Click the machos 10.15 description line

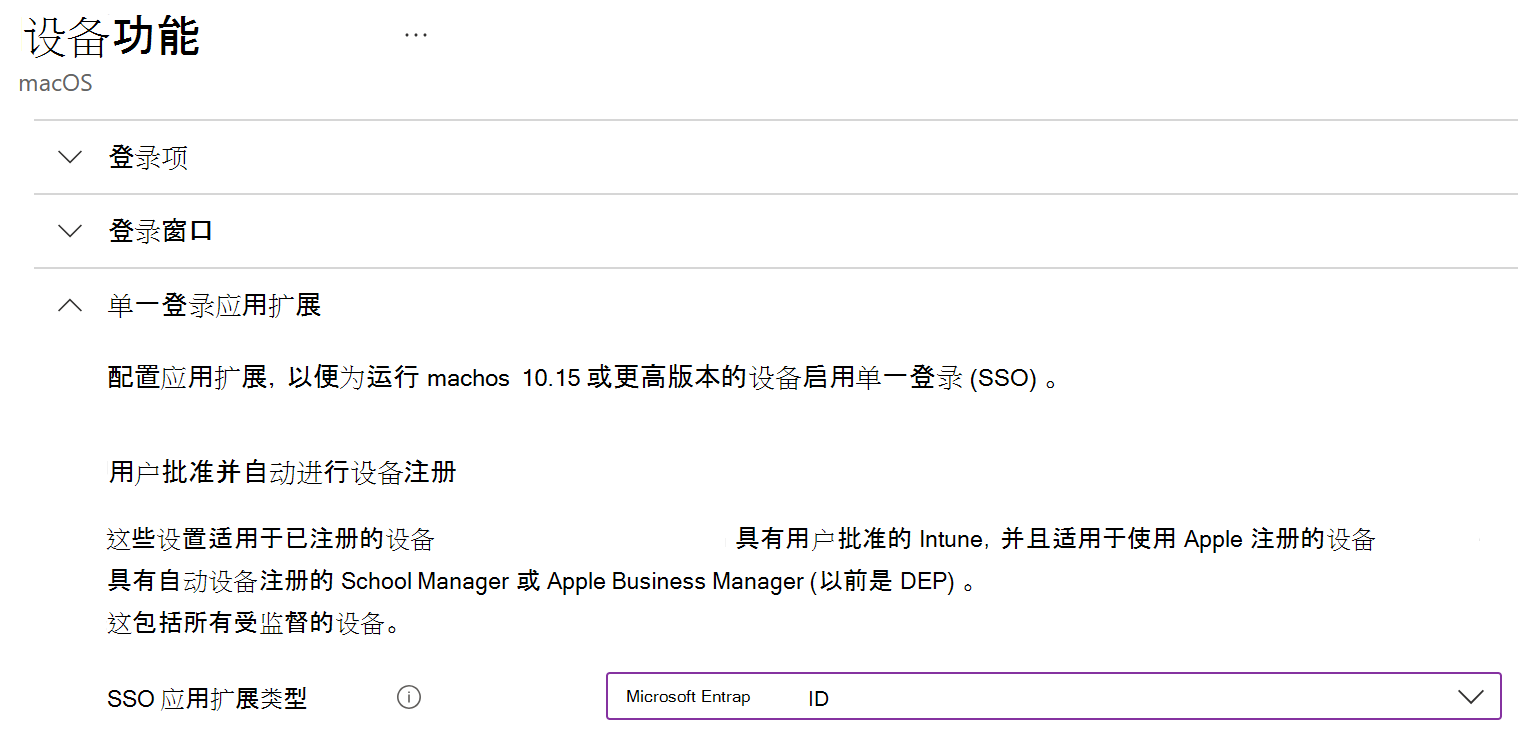(582, 379)
